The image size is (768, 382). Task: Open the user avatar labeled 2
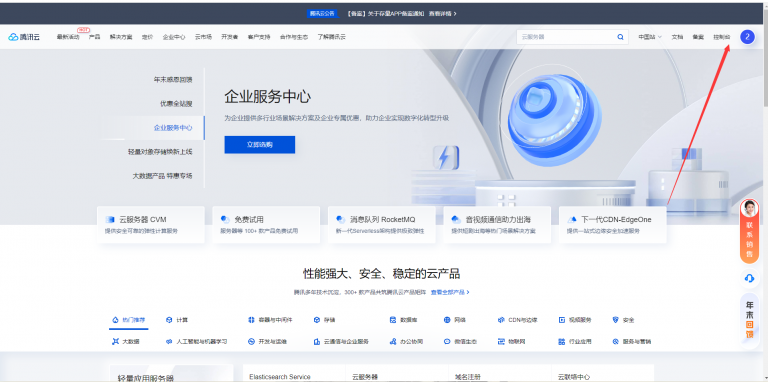click(x=747, y=37)
